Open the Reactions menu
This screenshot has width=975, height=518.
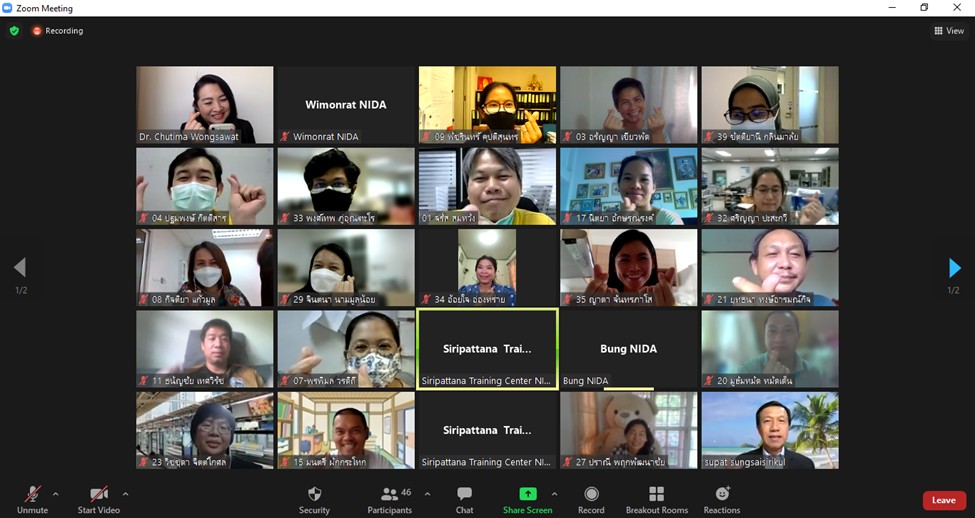721,494
